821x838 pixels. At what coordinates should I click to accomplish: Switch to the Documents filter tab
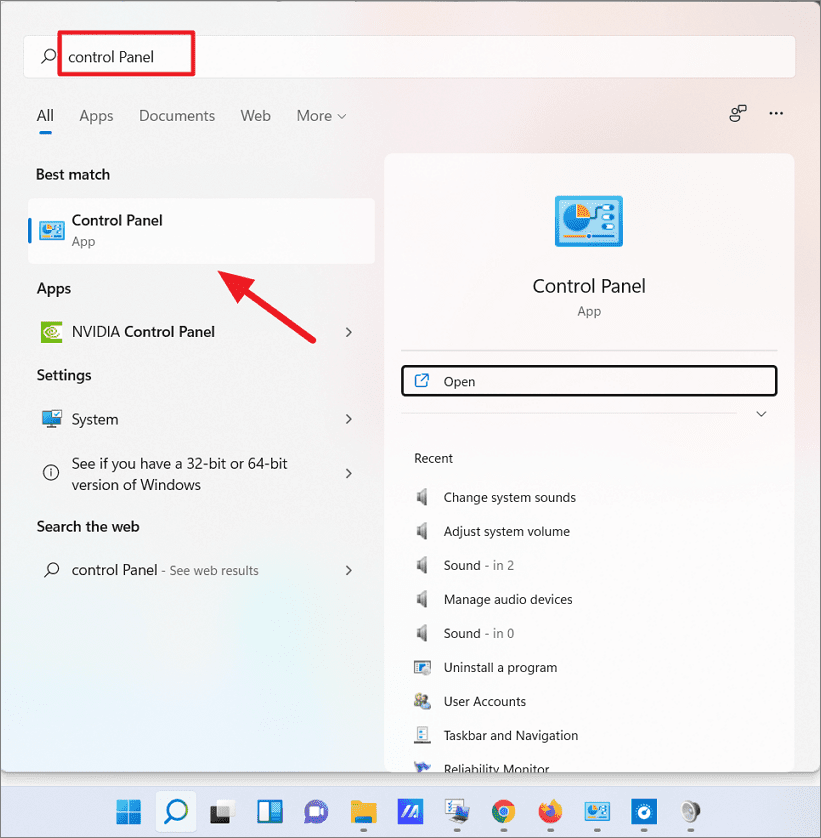coord(177,116)
